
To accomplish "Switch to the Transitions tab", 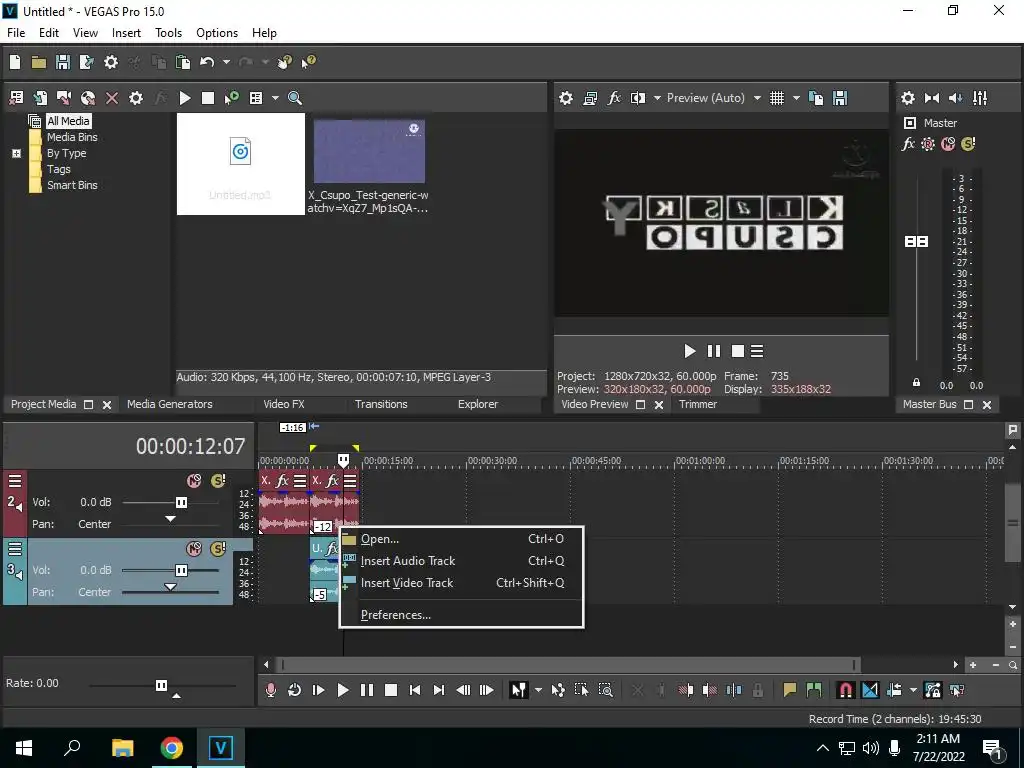I will (x=381, y=404).
